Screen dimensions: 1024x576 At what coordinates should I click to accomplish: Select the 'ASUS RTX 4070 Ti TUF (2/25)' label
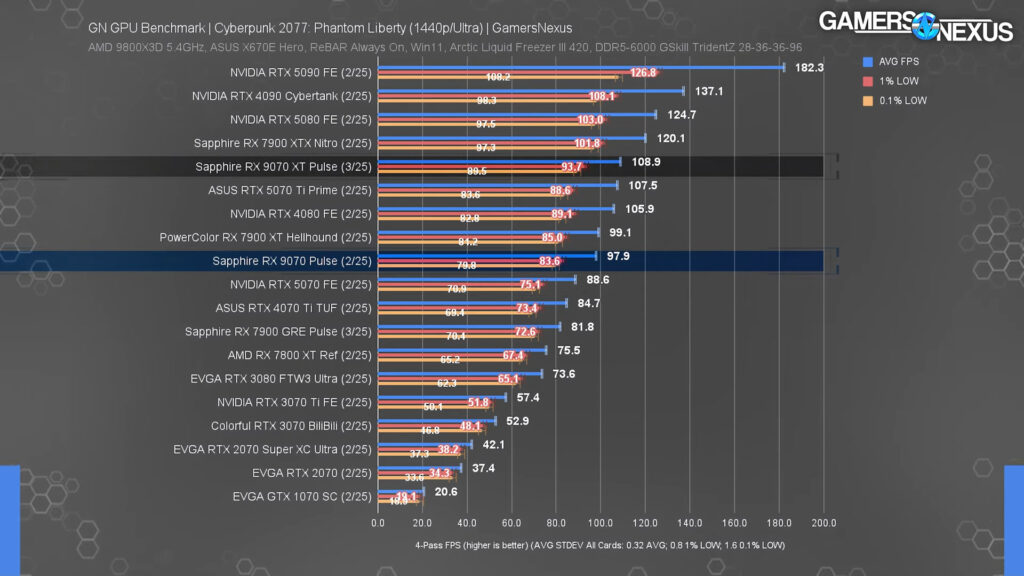293,308
